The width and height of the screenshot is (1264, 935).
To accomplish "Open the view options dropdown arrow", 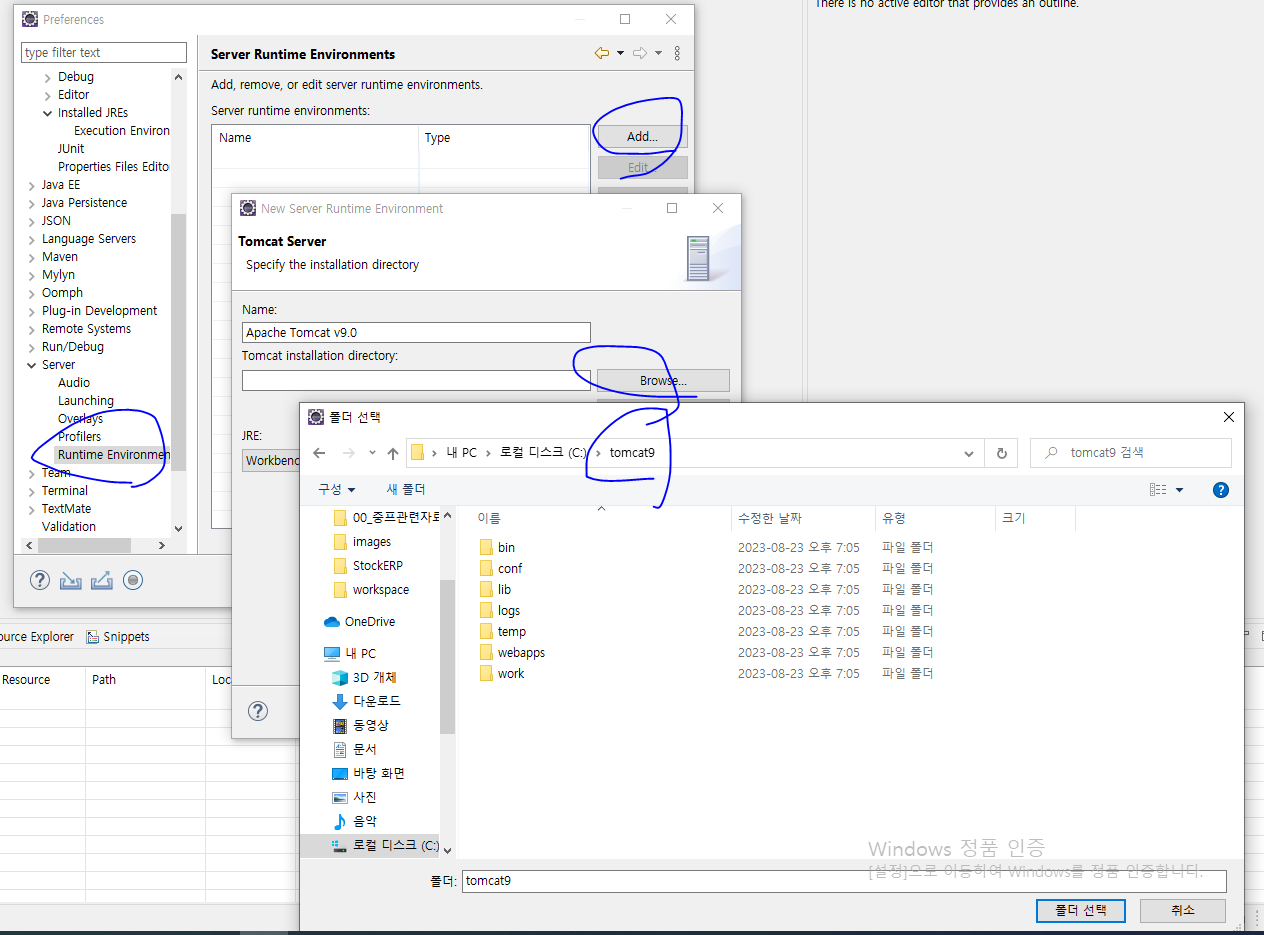I will 1179,490.
